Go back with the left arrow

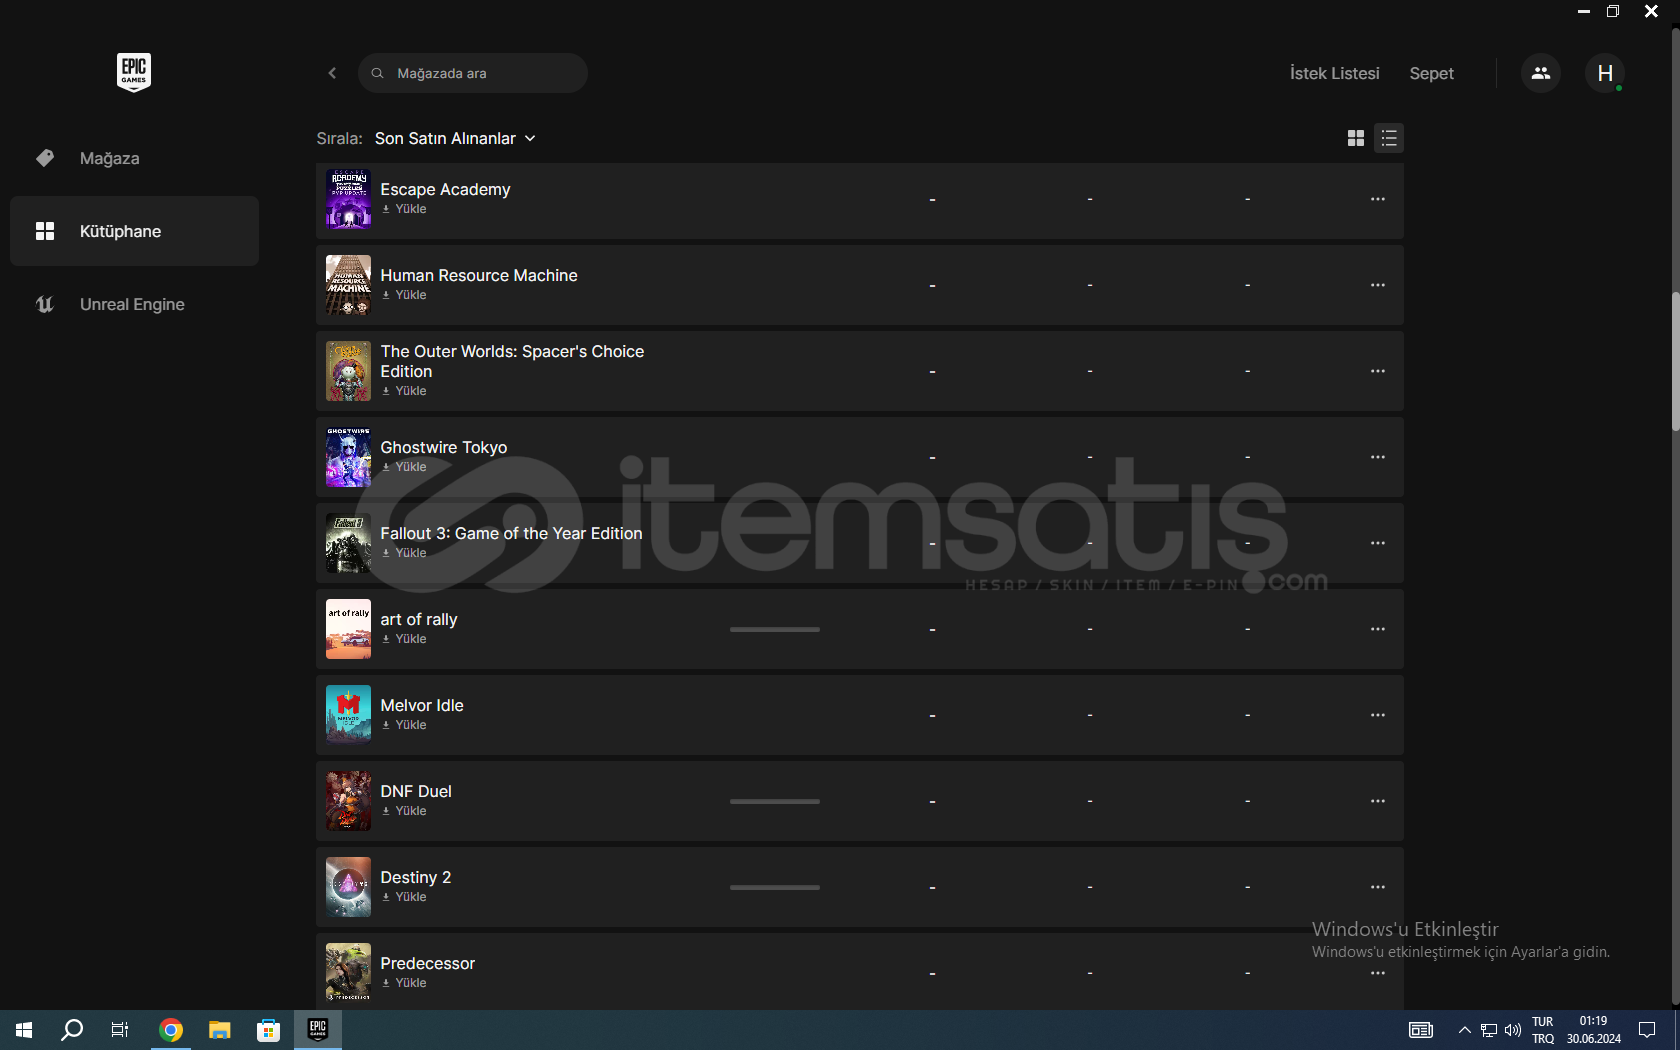(332, 73)
